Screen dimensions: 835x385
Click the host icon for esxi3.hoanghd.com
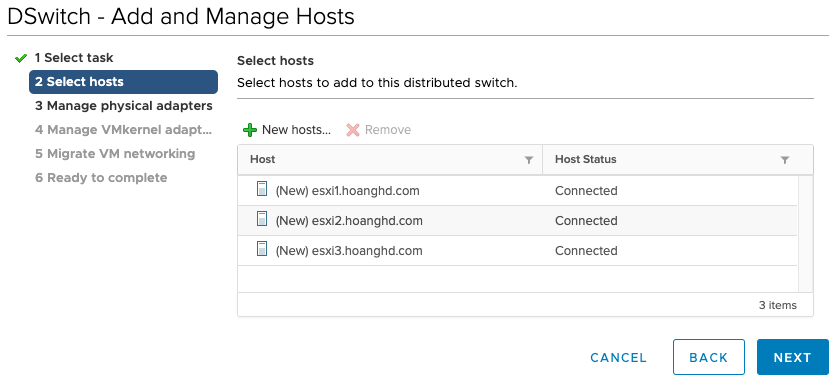(x=262, y=249)
